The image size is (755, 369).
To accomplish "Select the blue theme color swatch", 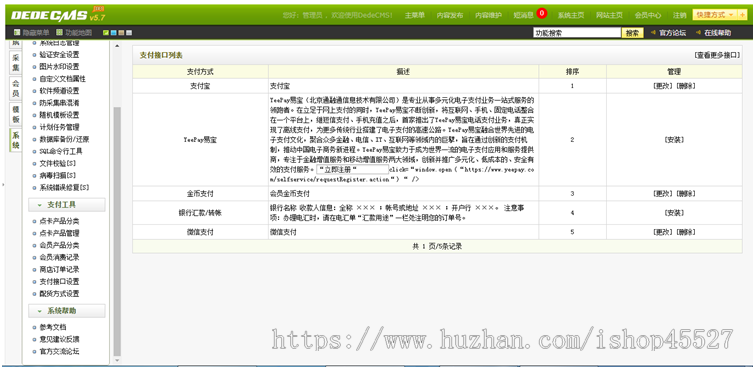I will pyautogui.click(x=114, y=33).
